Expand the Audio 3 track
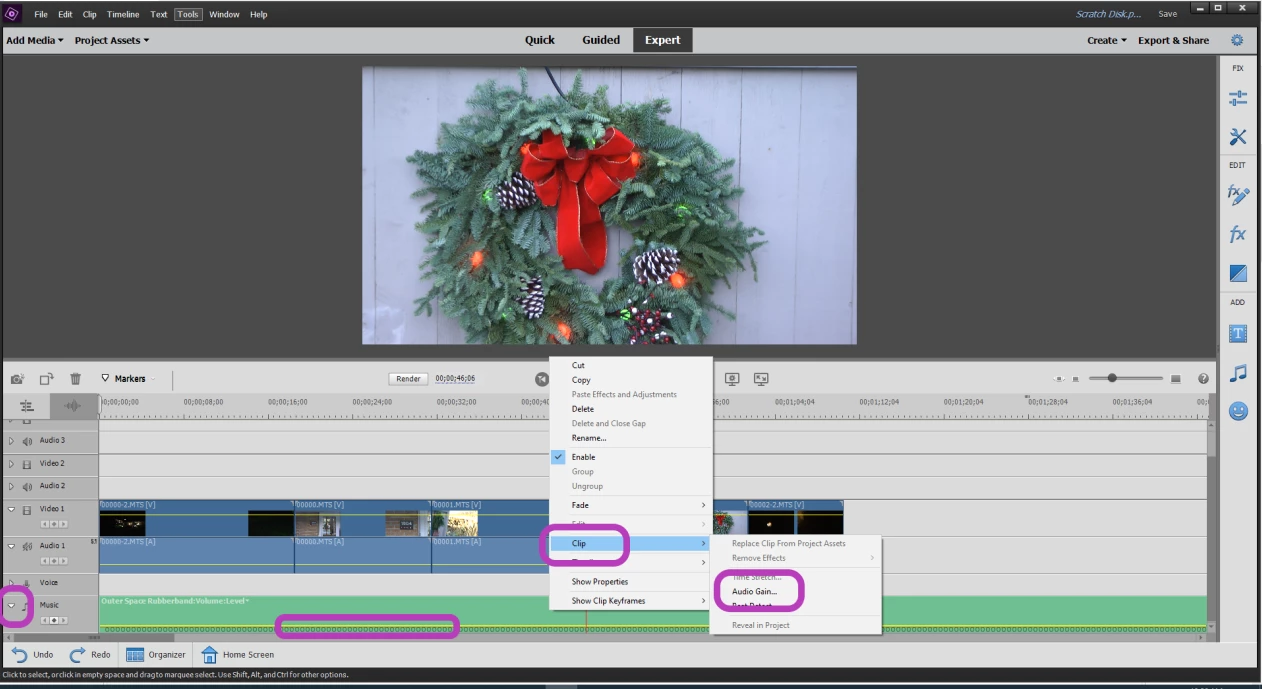 coord(11,440)
